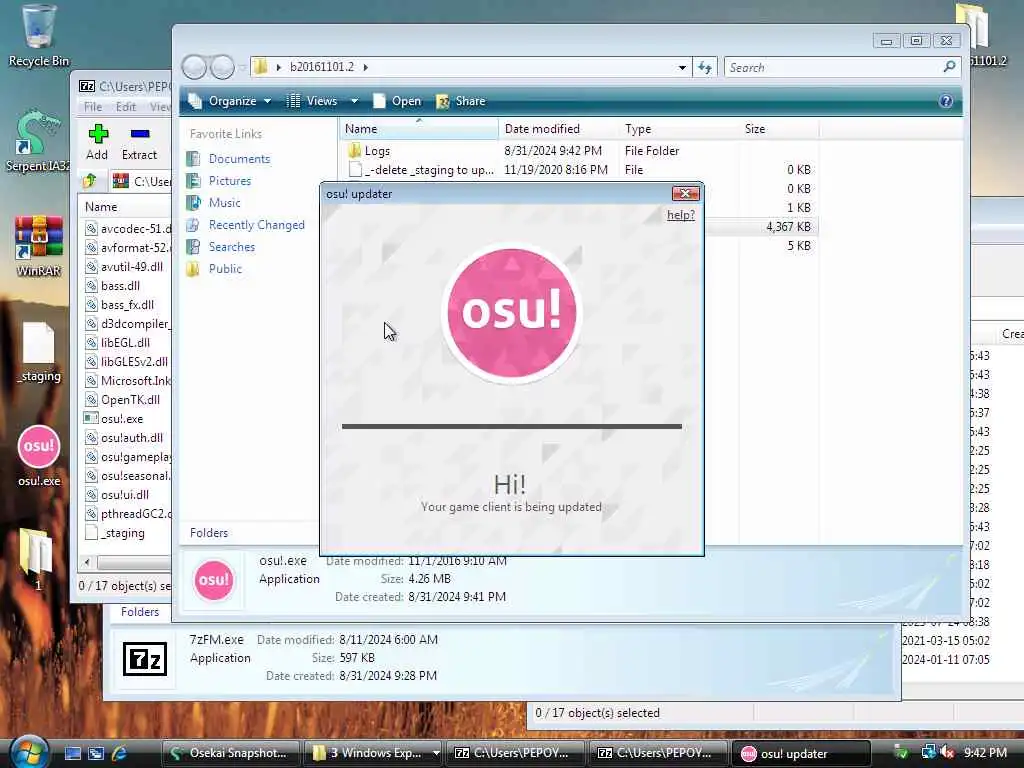1024x768 pixels.
Task: Select the folder named 1 on desktop
Action: point(37,559)
